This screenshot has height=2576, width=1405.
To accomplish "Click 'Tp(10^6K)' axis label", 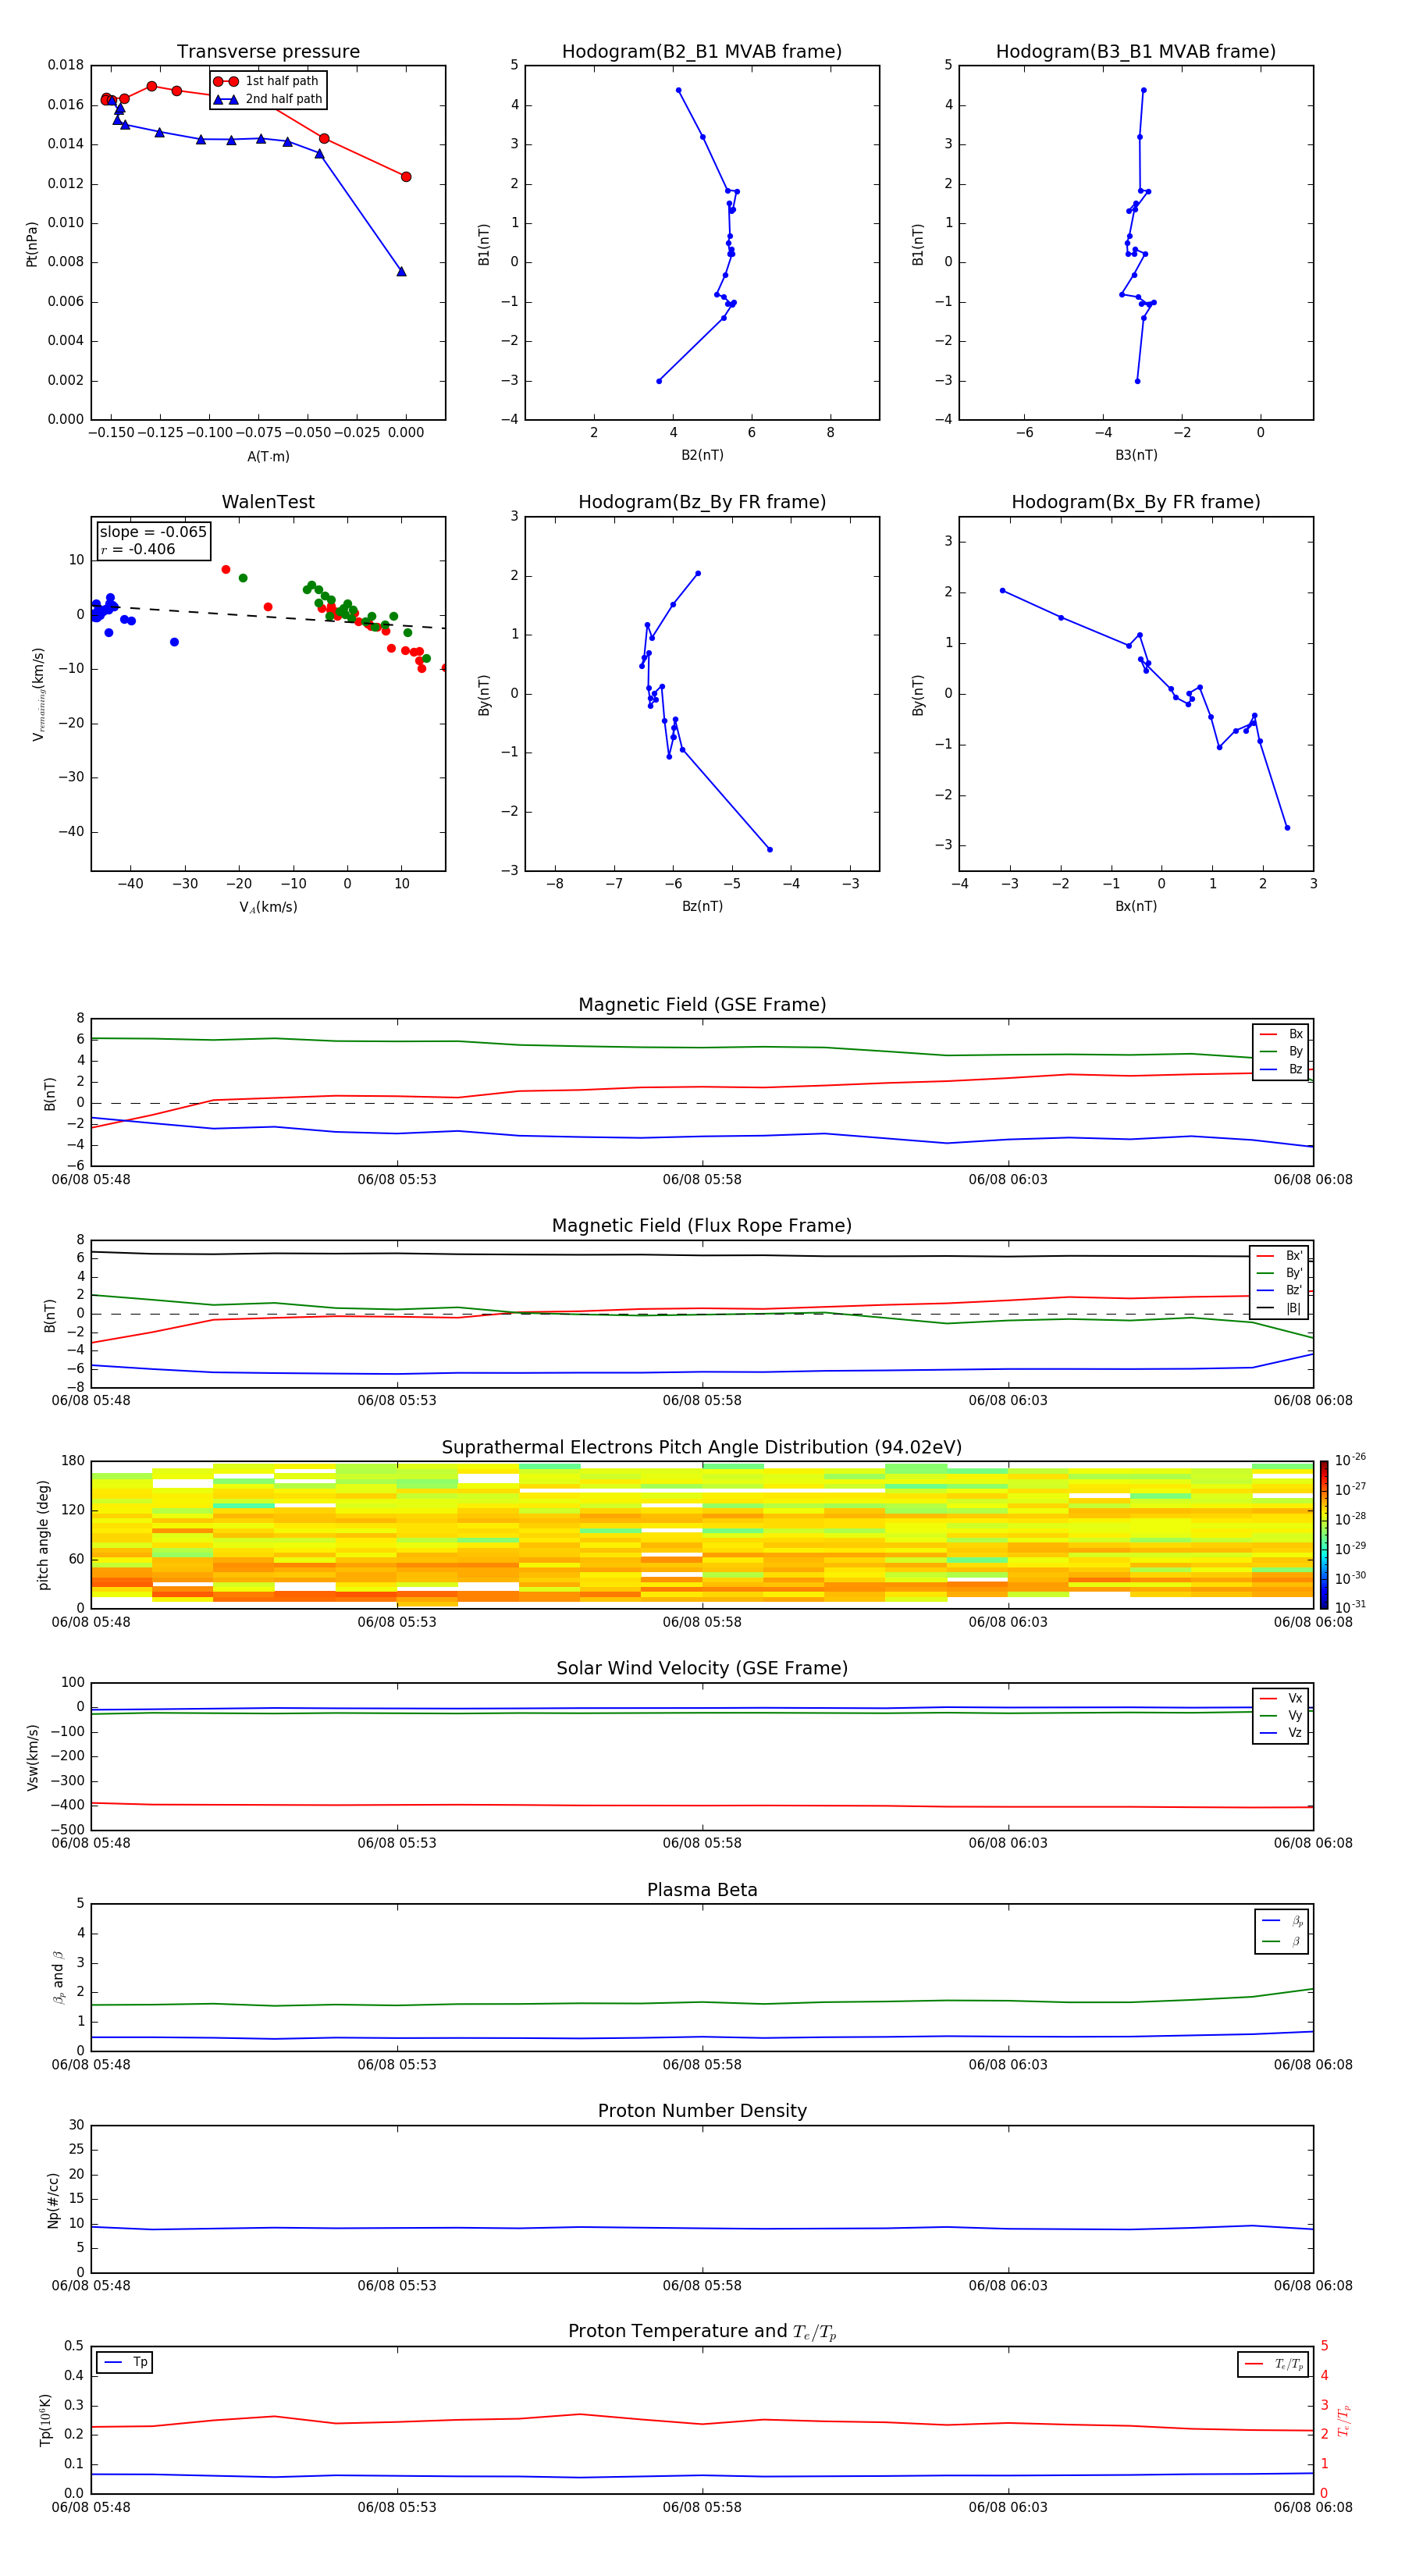I will coord(45,2419).
